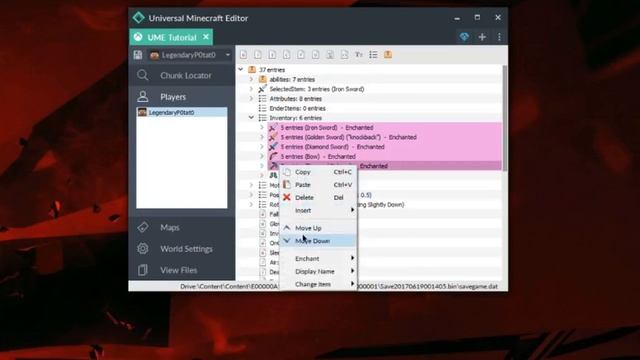640x360 pixels.
Task: Click the diamond premium icon in tab bar
Action: (x=464, y=37)
